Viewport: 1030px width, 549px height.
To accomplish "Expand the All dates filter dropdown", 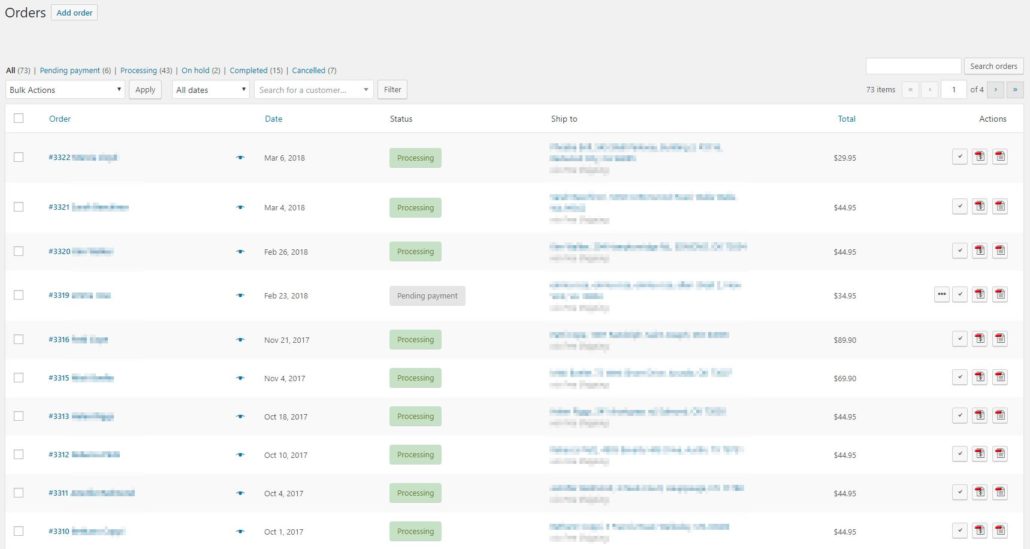I will click(x=210, y=90).
